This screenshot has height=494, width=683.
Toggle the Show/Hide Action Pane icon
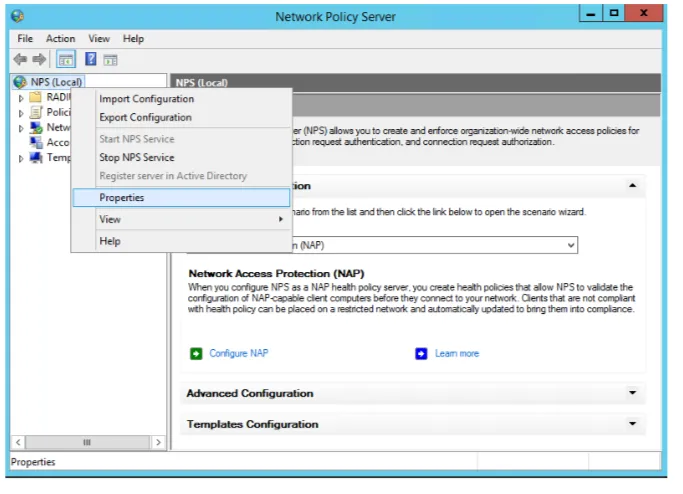(110, 60)
